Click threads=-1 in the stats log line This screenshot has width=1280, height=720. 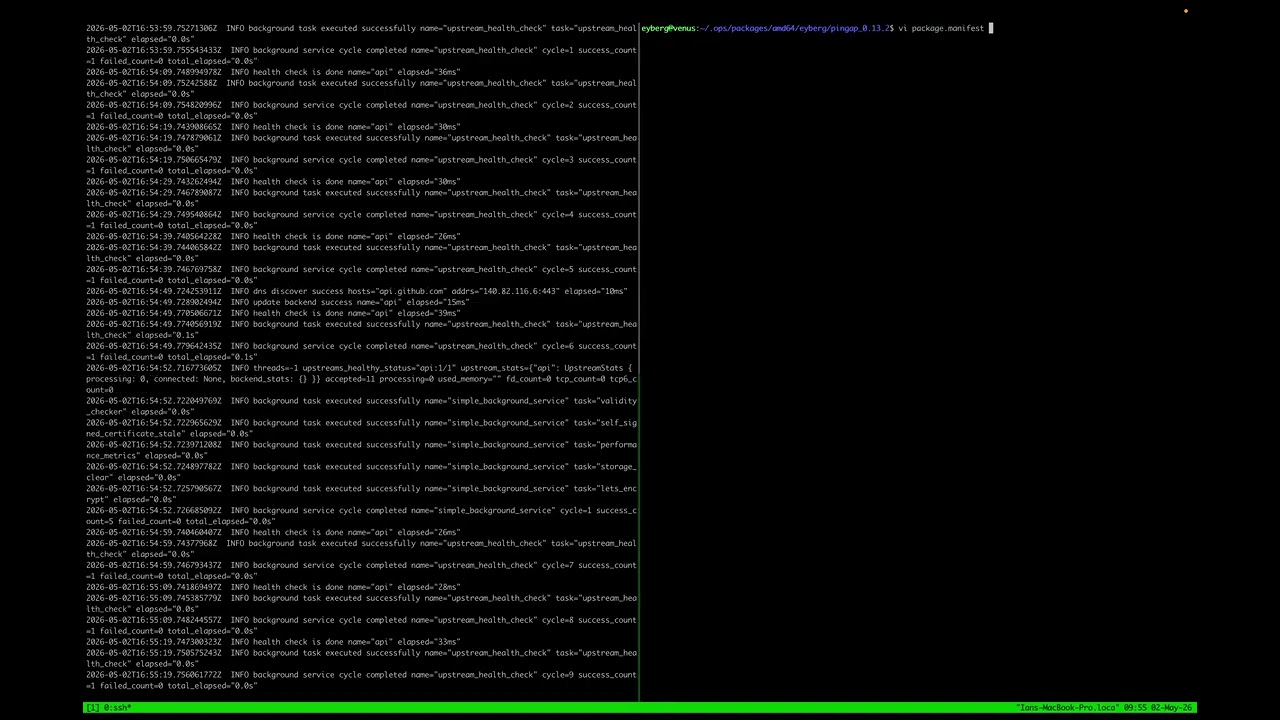pos(275,368)
